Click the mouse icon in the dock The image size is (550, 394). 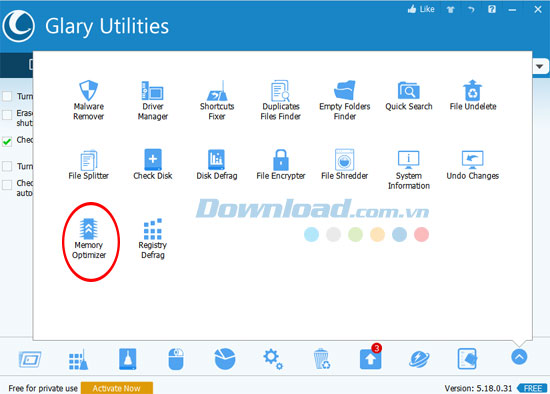point(176,359)
